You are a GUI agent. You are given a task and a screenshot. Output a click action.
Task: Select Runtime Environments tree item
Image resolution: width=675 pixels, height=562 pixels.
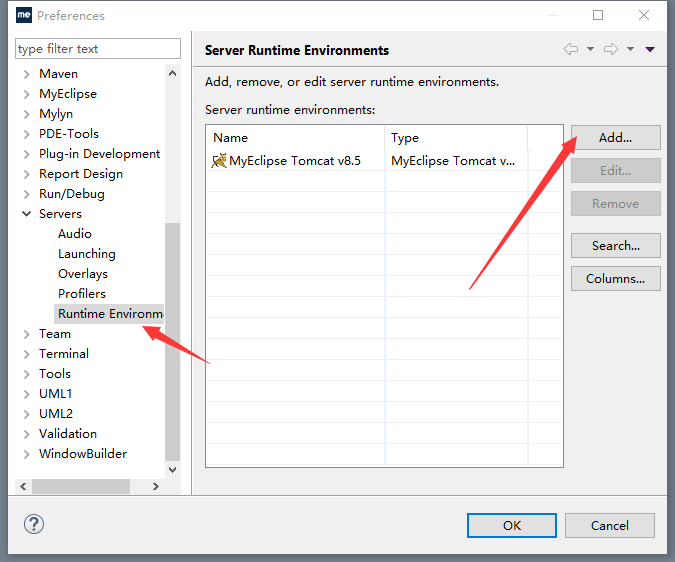tap(109, 314)
